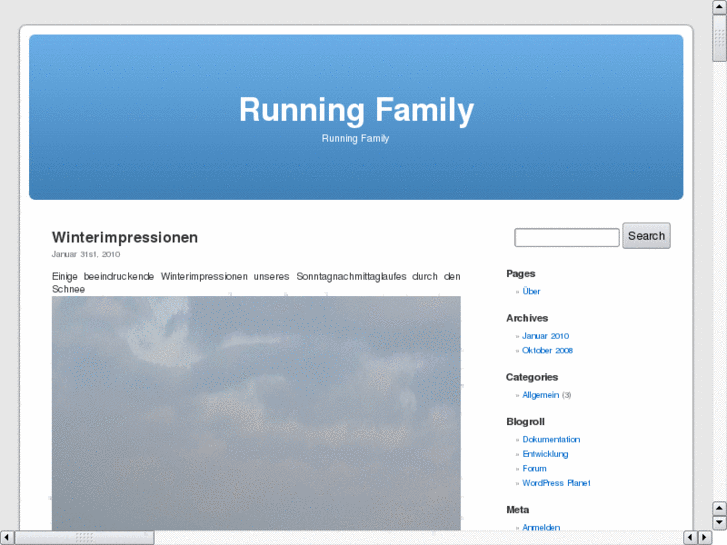Open the WordPress Planet link
Viewport: 727px width, 545px height.
click(556, 483)
